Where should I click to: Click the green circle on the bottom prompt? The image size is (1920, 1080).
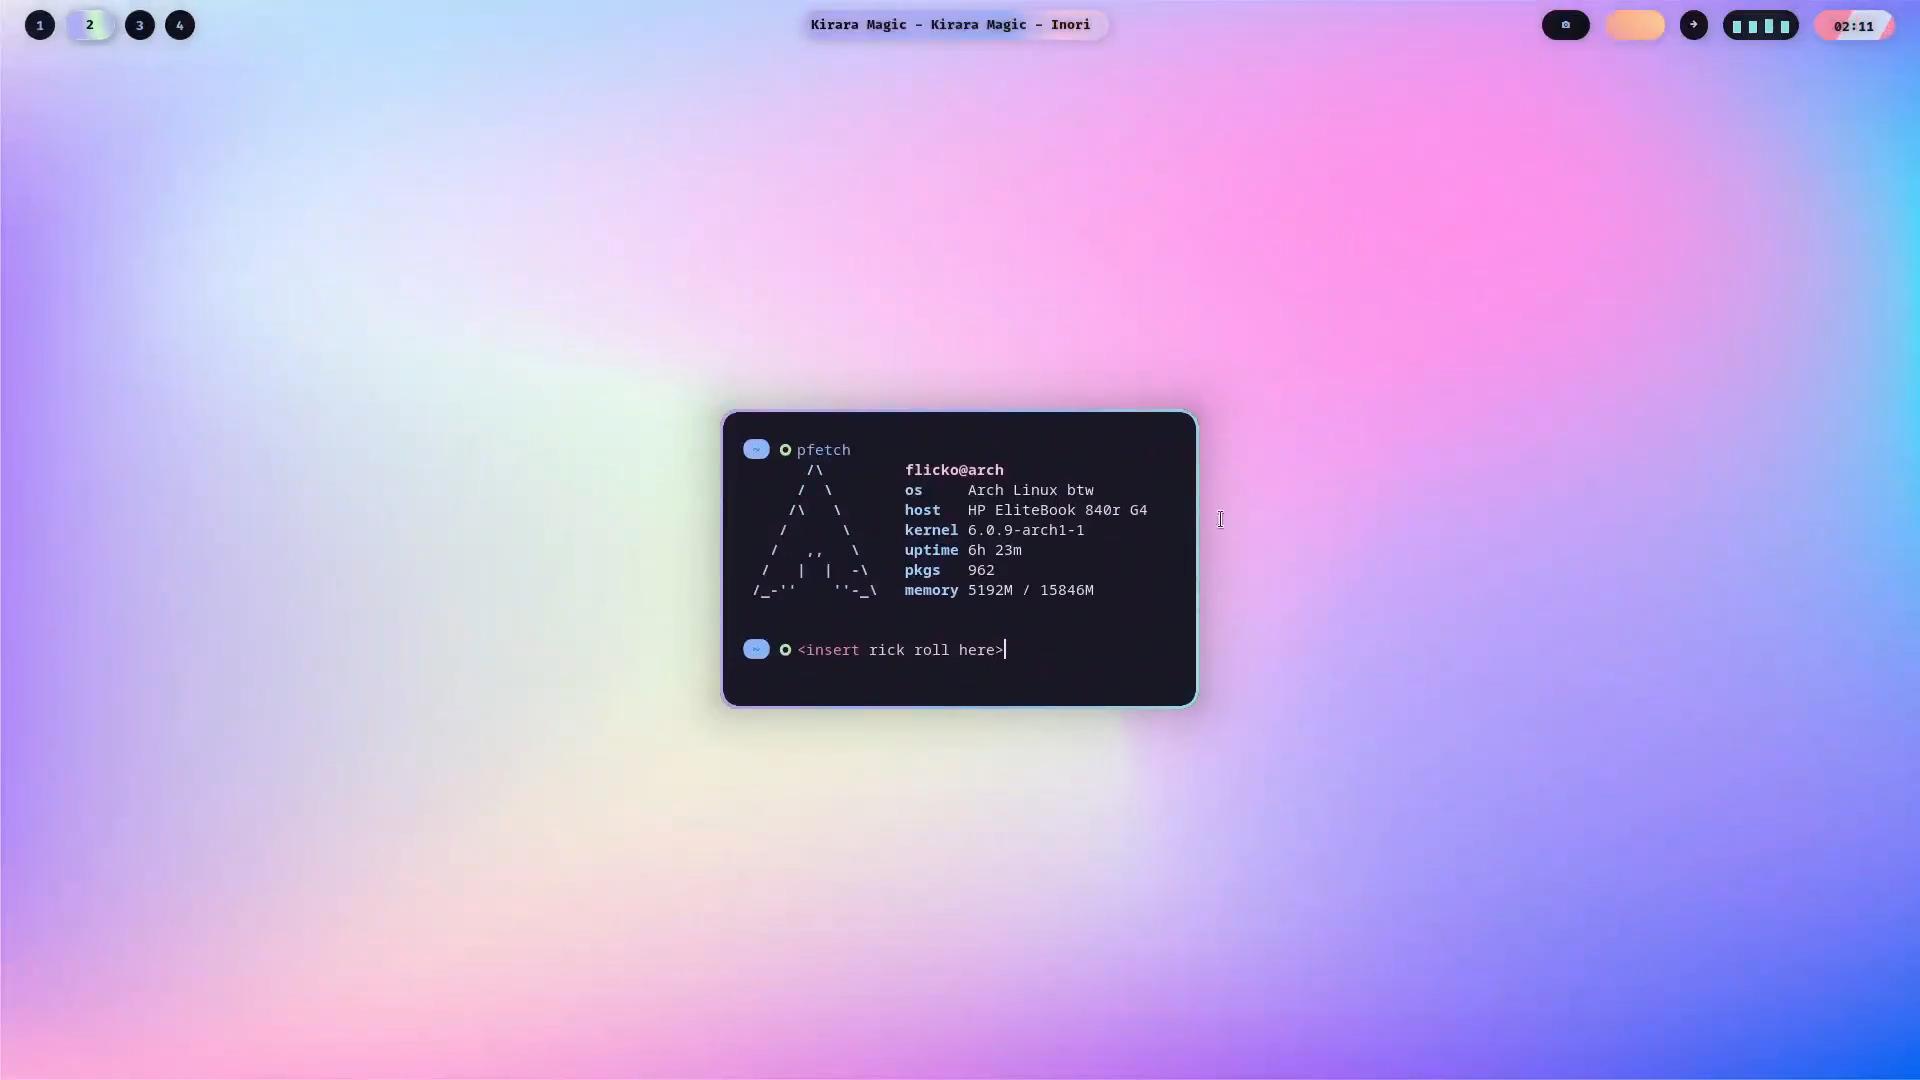point(785,650)
